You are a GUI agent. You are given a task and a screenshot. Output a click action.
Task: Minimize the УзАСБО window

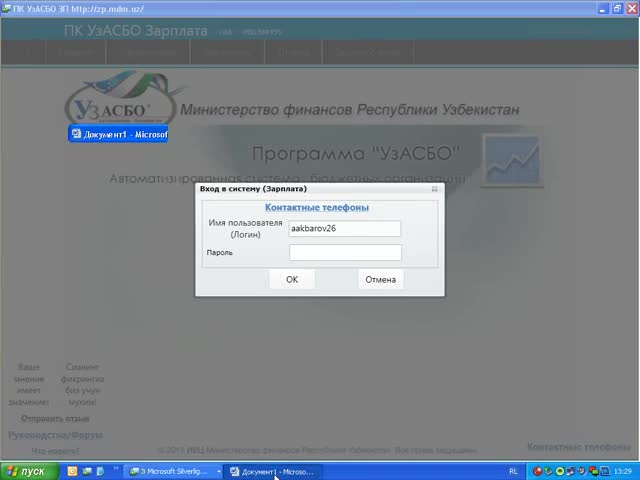(603, 8)
